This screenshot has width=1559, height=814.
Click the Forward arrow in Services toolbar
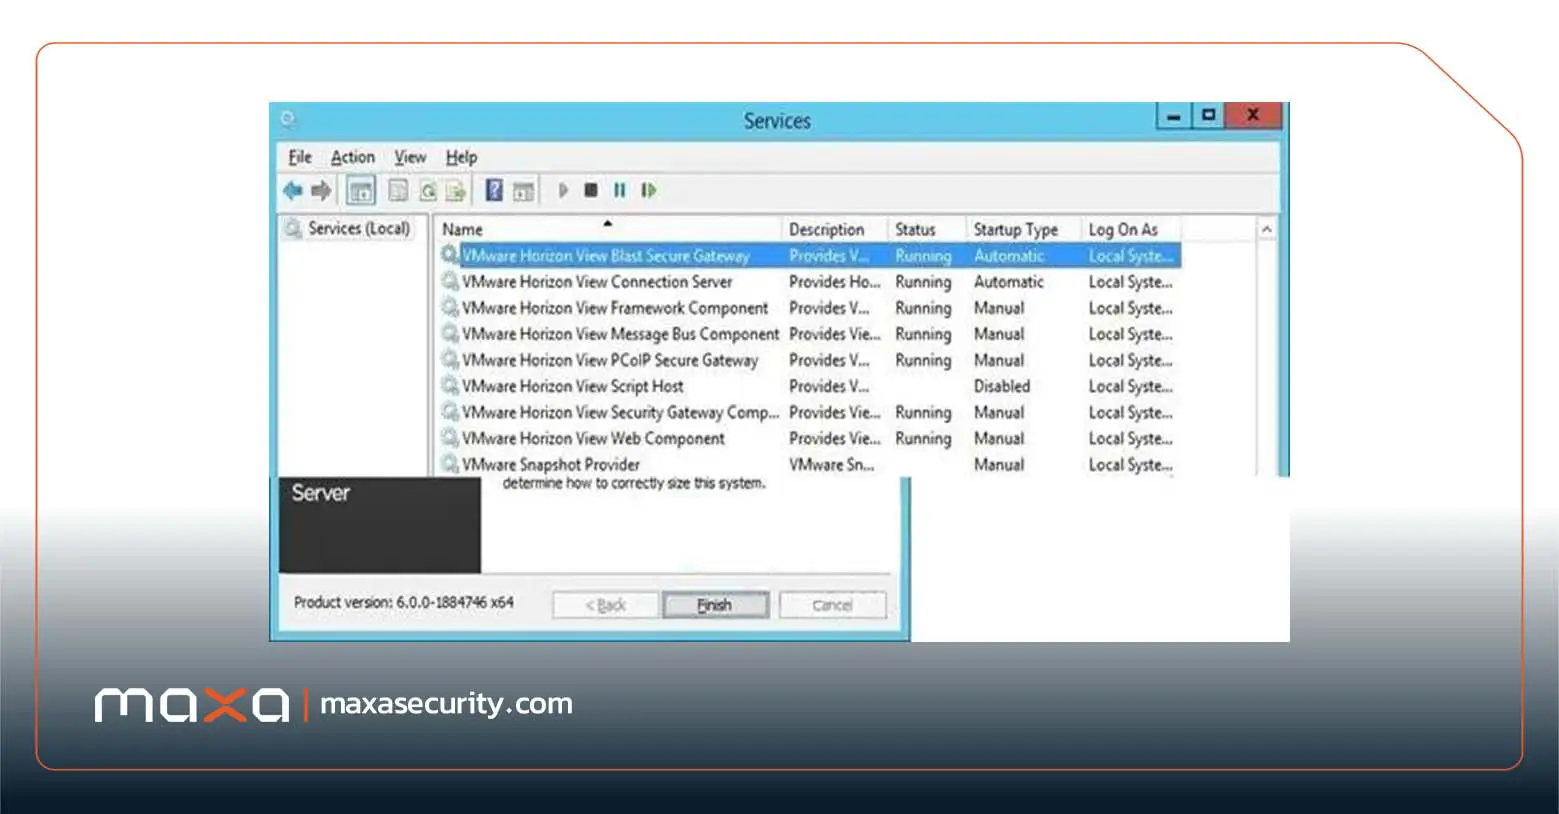point(321,190)
